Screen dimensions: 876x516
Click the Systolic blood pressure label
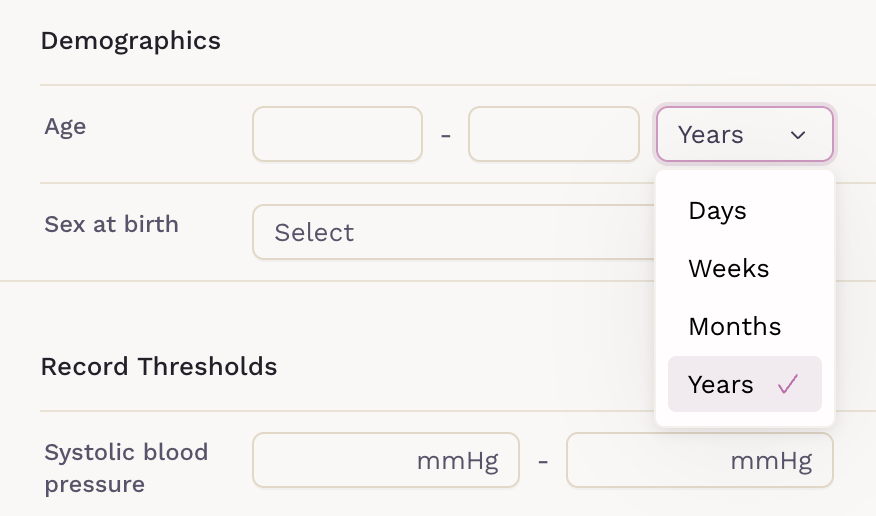[126, 468]
